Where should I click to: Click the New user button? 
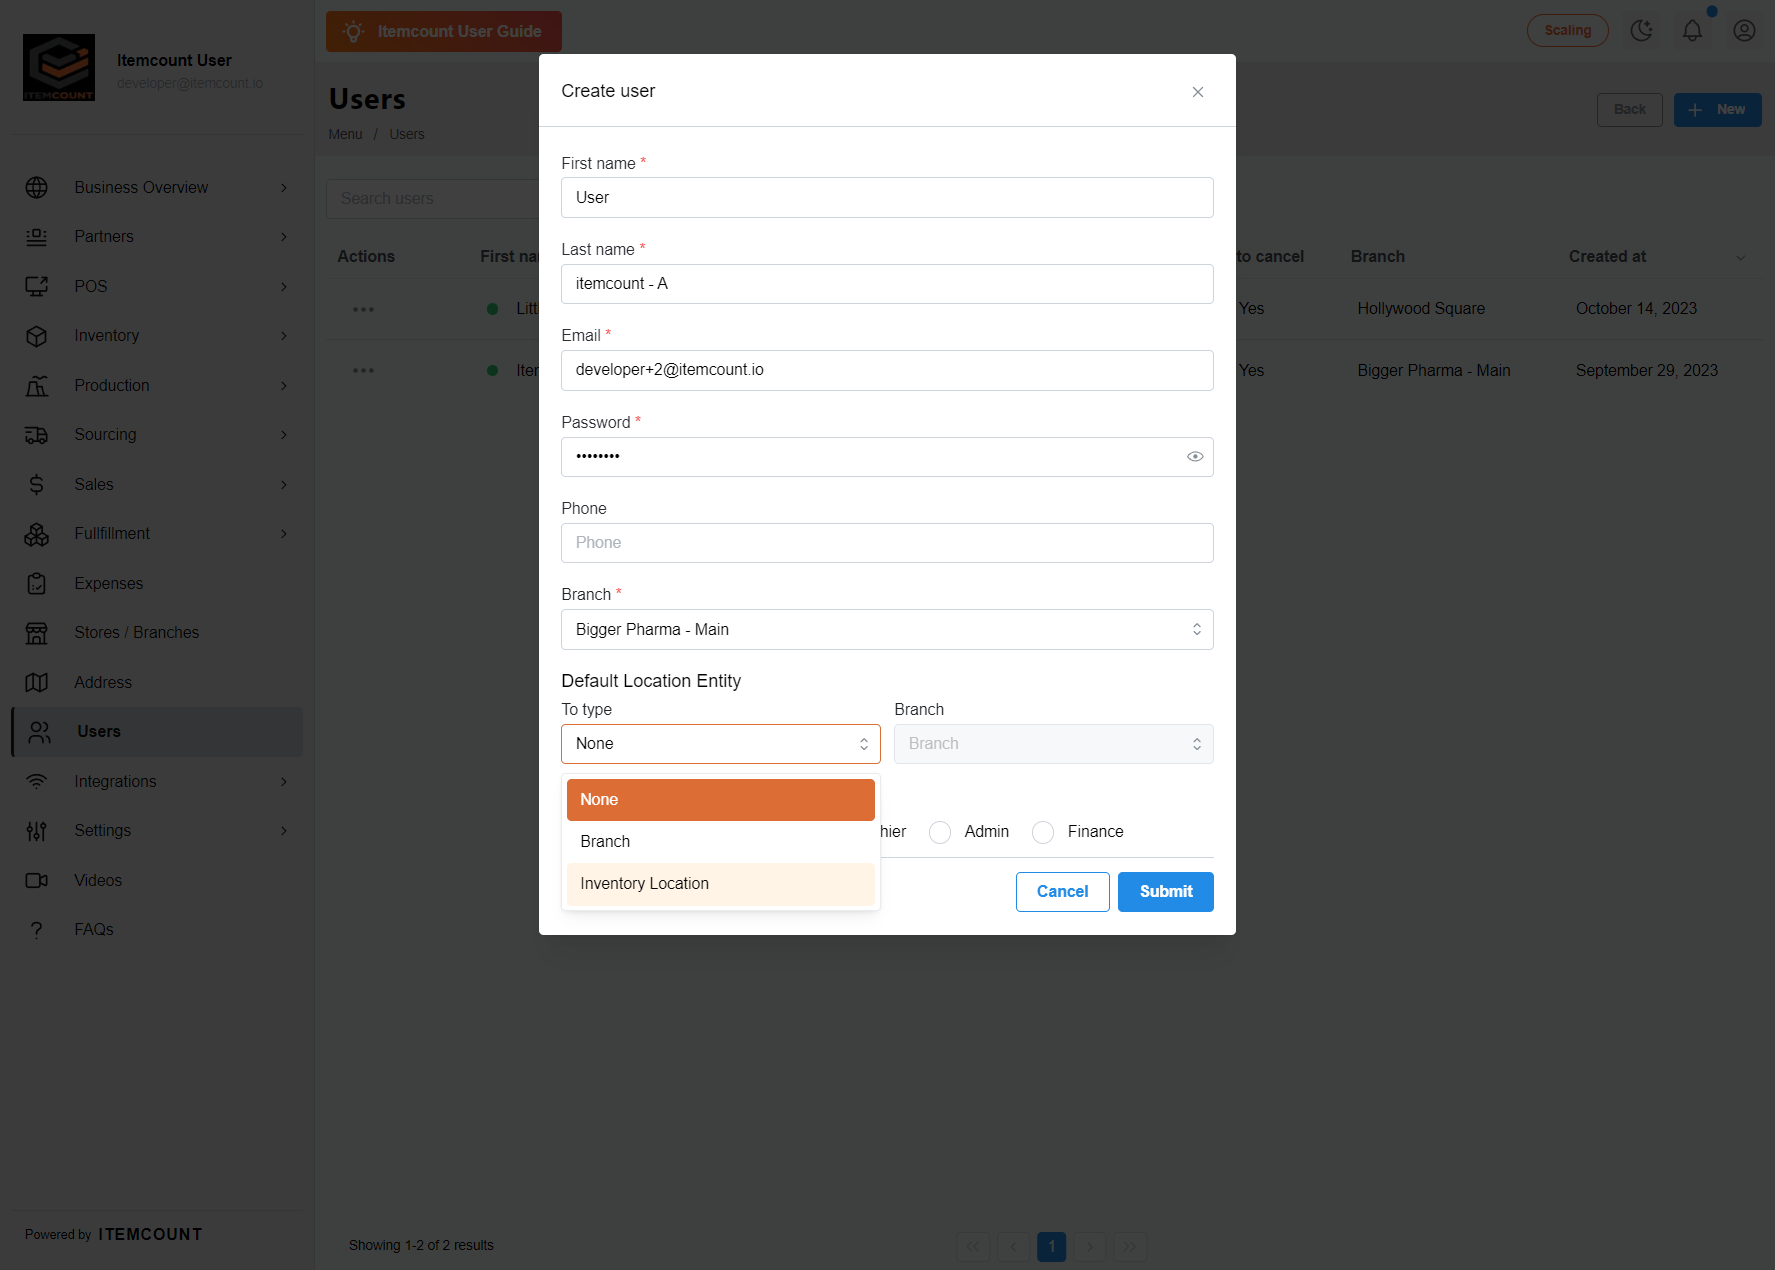(1717, 110)
